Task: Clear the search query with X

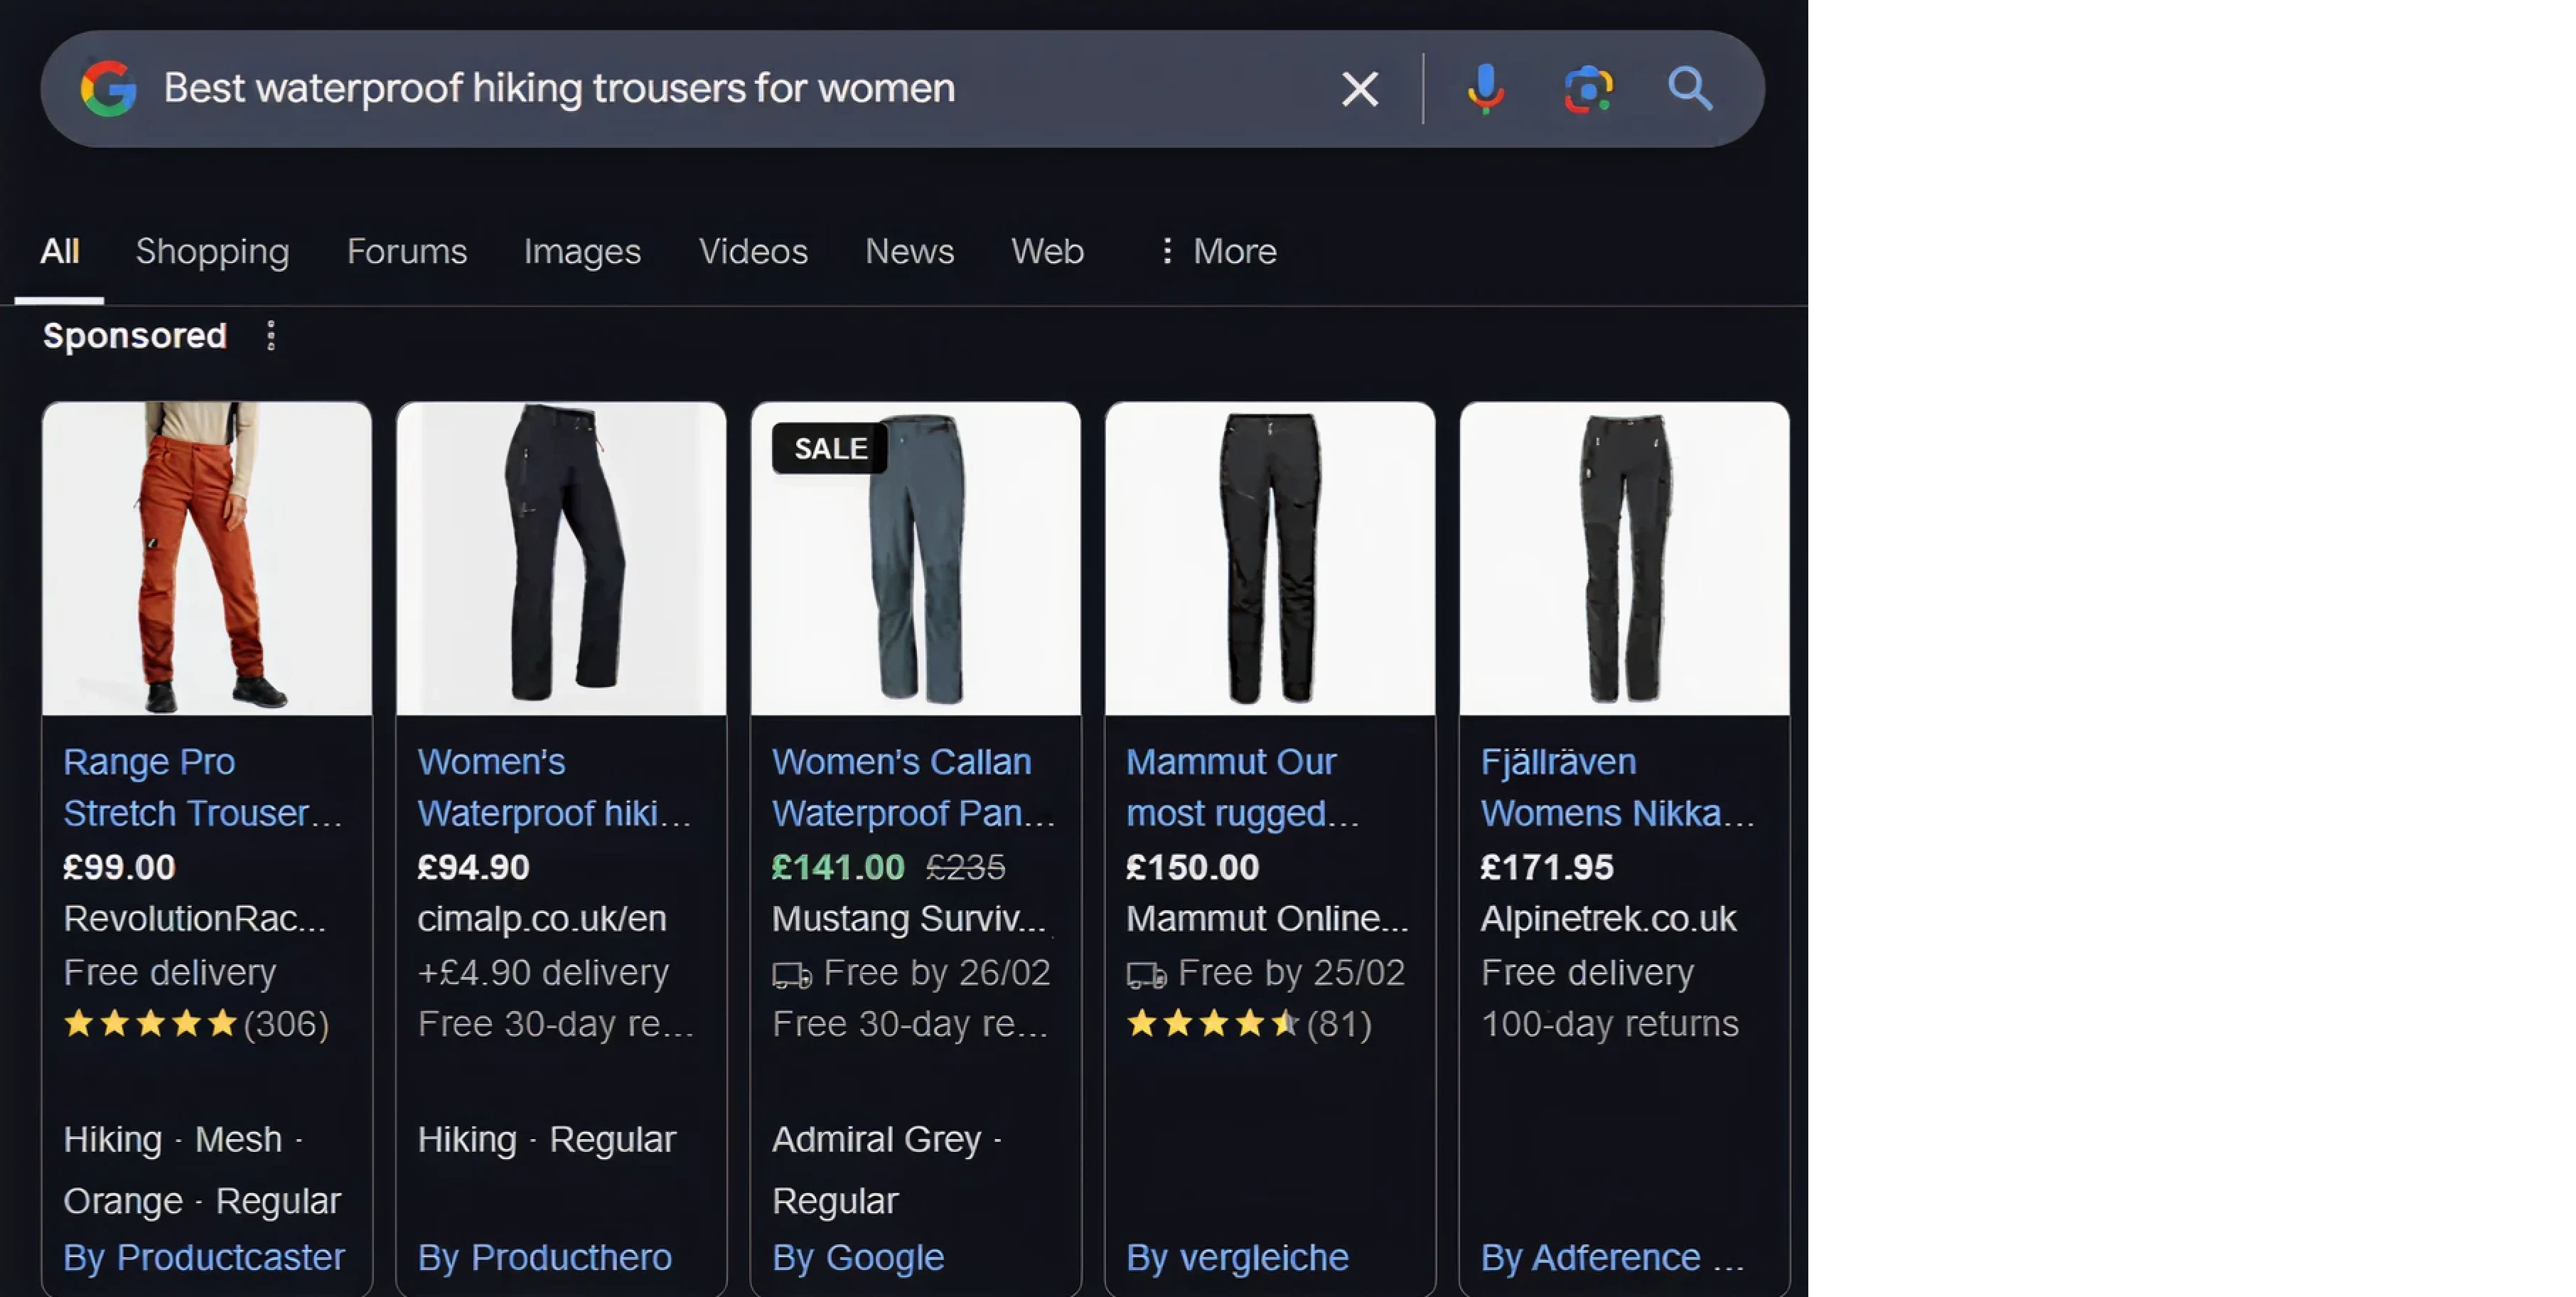Action: click(x=1359, y=89)
